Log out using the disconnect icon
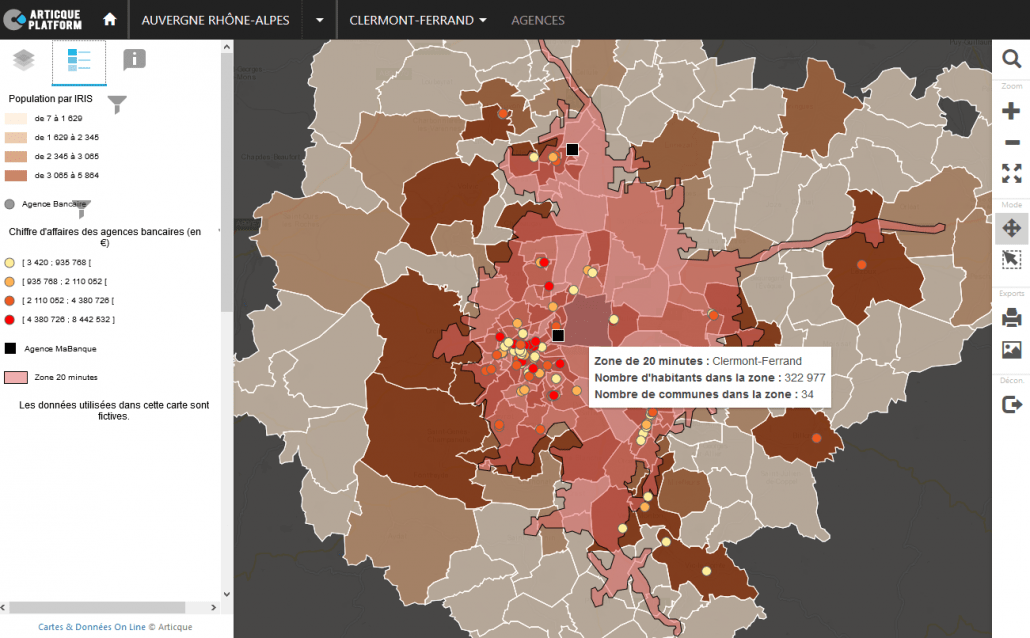 (1011, 405)
